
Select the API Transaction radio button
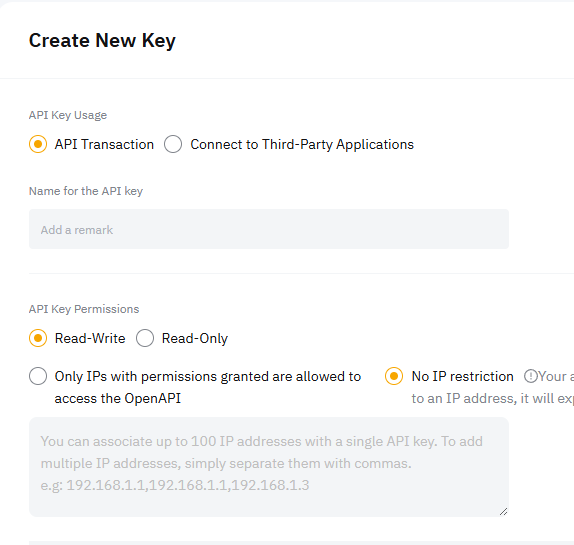pyautogui.click(x=38, y=144)
